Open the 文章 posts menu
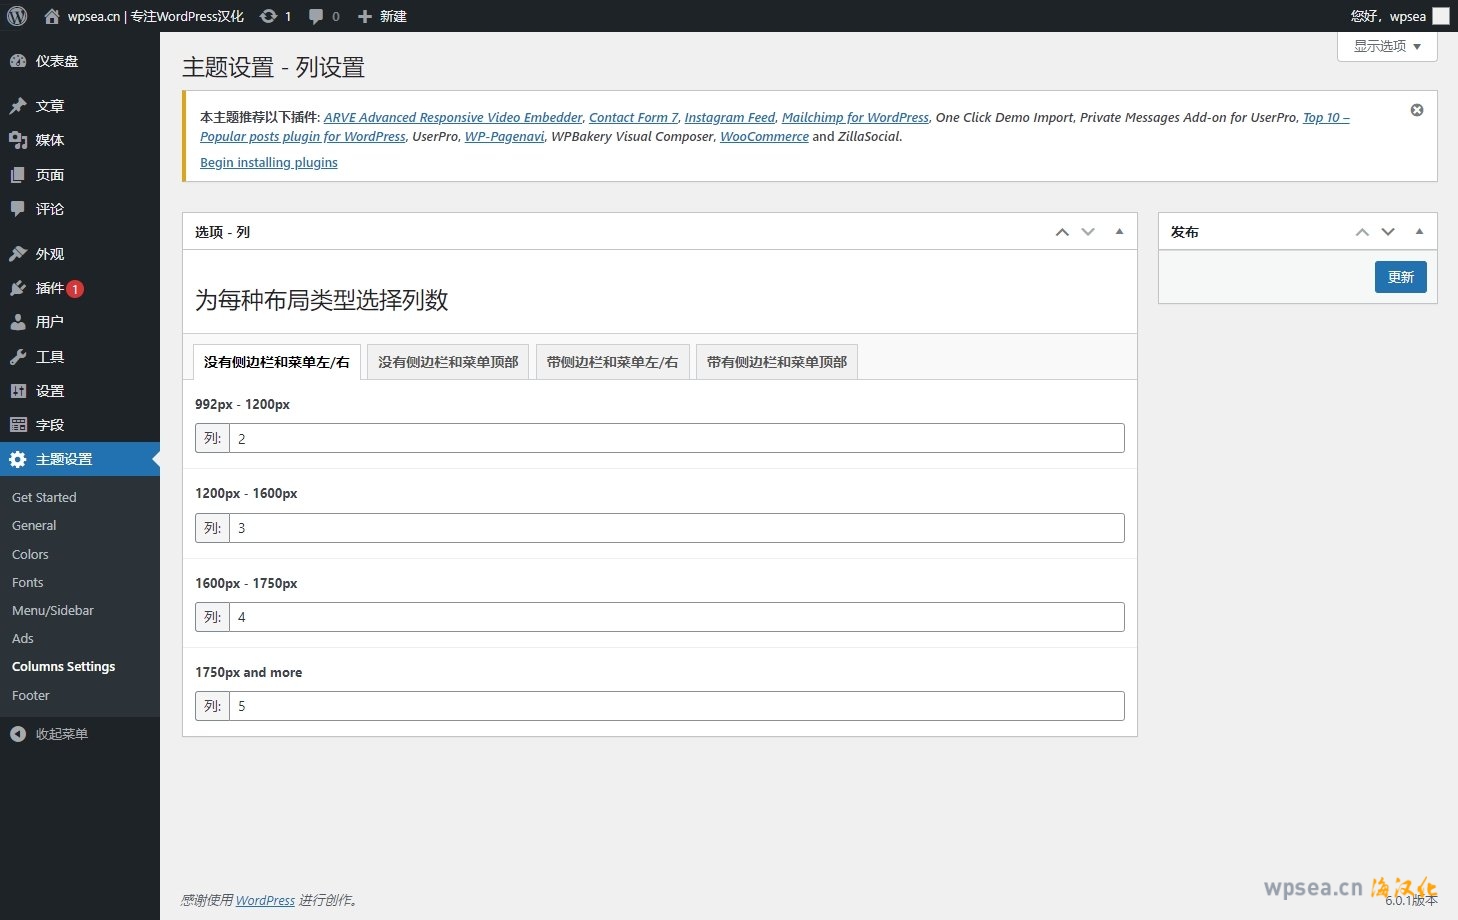1458x920 pixels. 80,106
